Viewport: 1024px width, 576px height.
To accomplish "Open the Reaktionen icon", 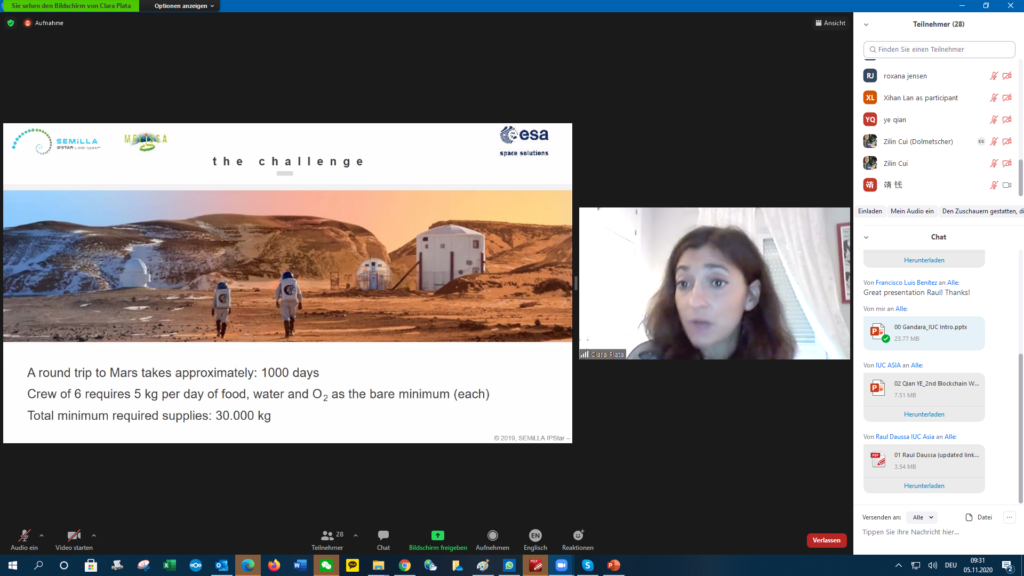I will tap(578, 536).
